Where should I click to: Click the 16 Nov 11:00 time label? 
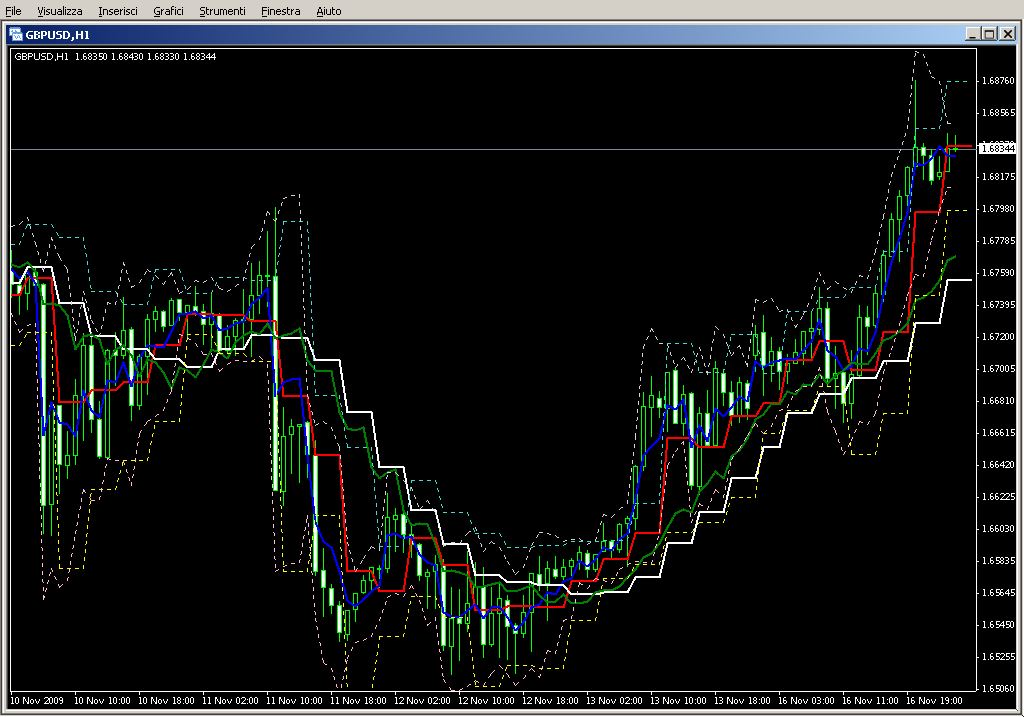(x=870, y=701)
